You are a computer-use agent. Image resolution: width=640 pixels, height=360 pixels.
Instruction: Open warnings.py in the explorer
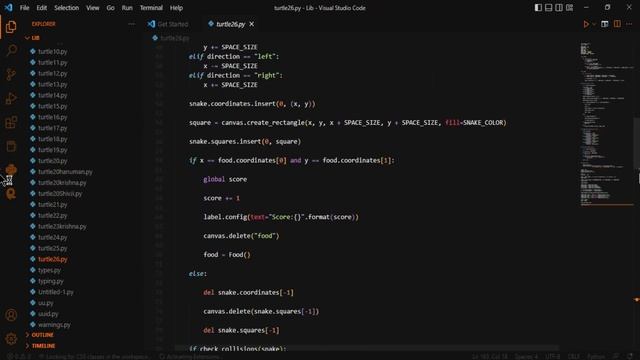(54, 325)
